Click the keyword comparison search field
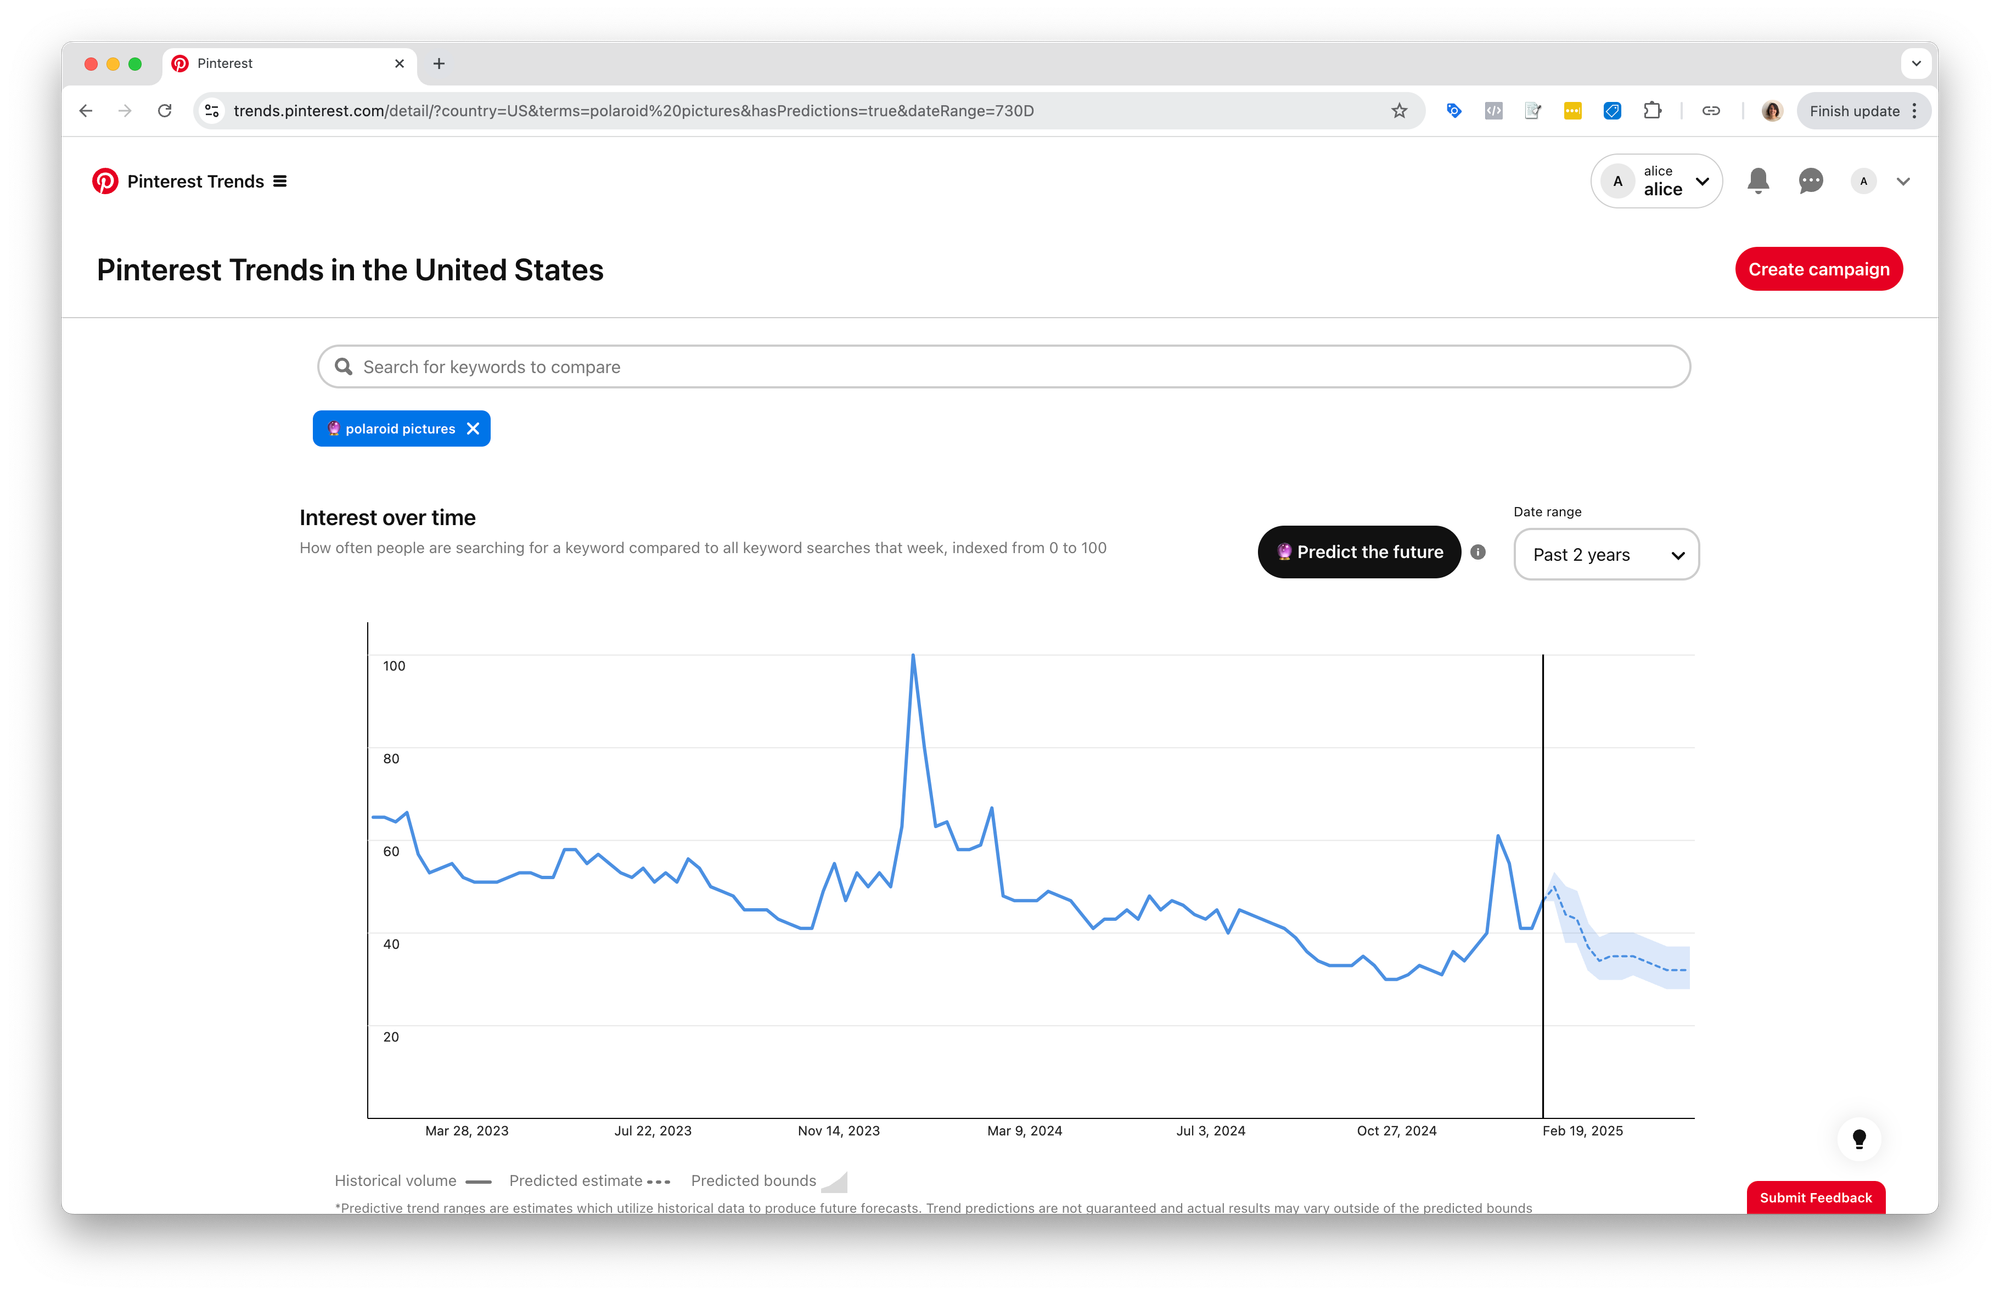The height and width of the screenshot is (1295, 2000). (x=1003, y=367)
